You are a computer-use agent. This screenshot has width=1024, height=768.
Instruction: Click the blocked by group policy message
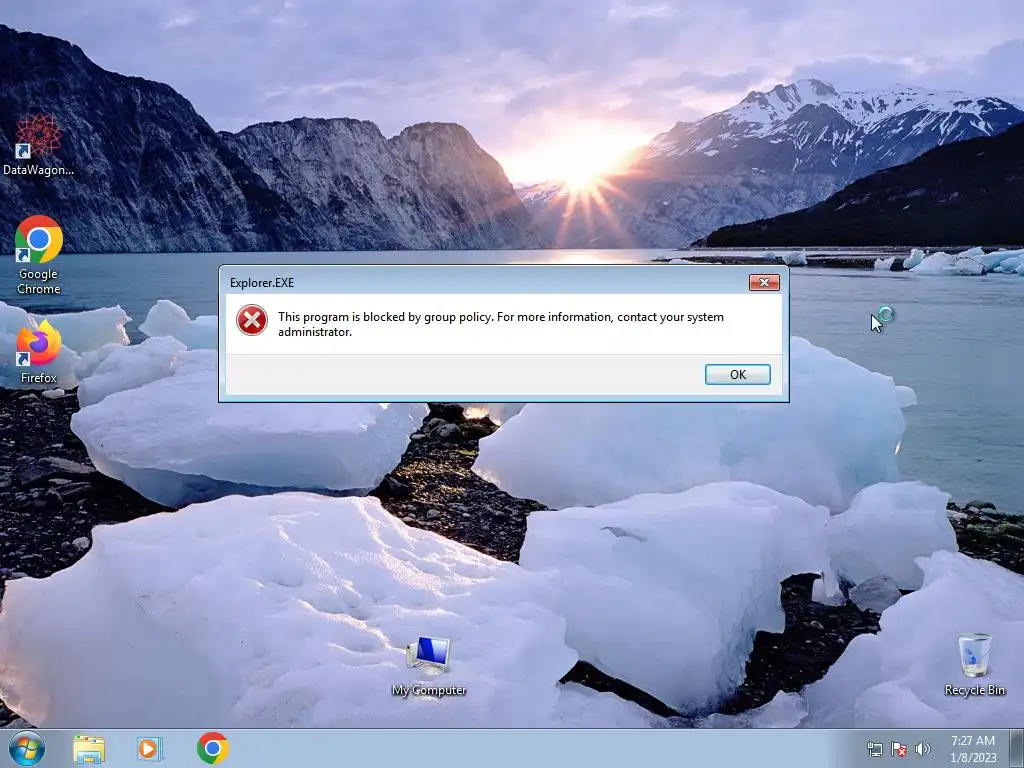coord(501,324)
